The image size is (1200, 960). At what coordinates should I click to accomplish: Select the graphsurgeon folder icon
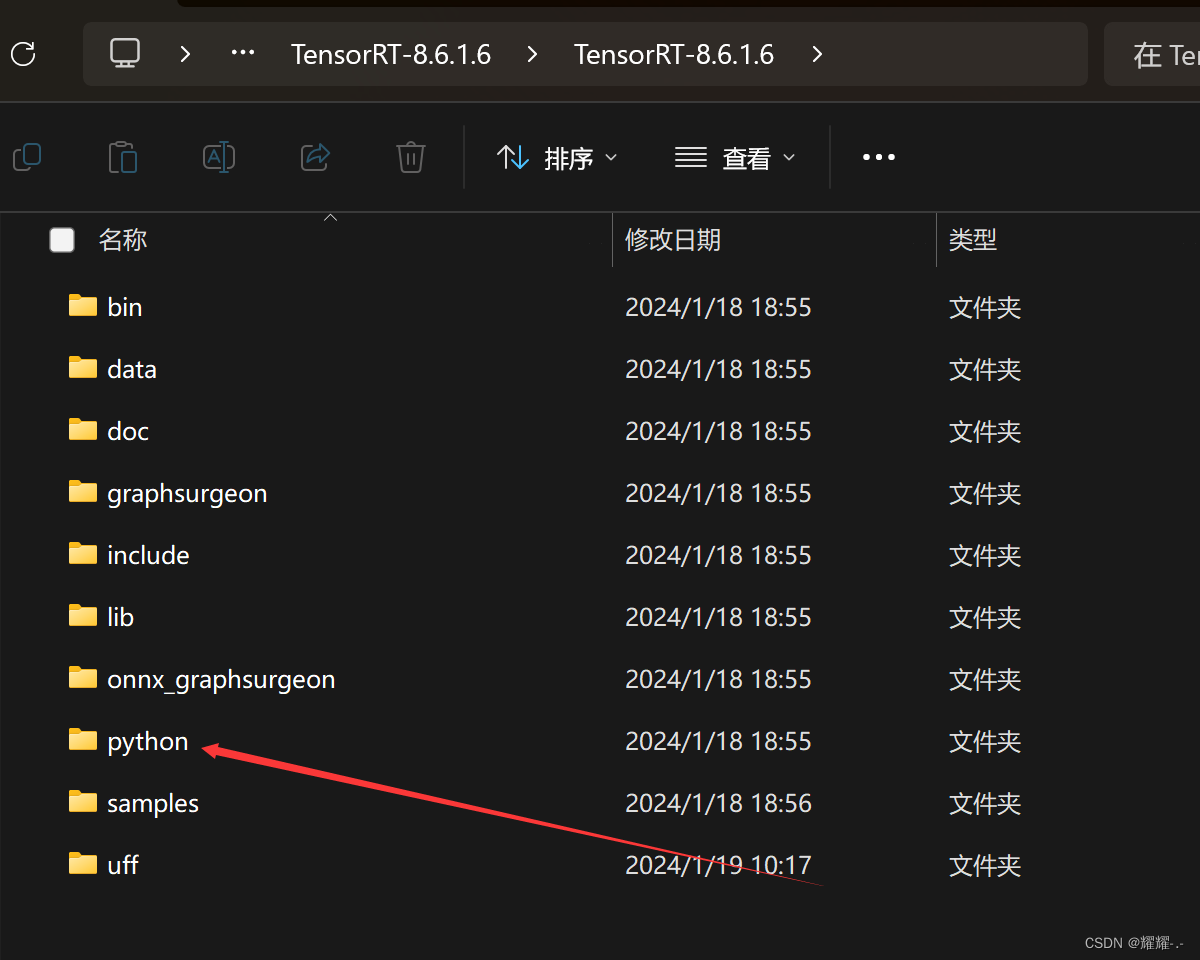(x=83, y=492)
